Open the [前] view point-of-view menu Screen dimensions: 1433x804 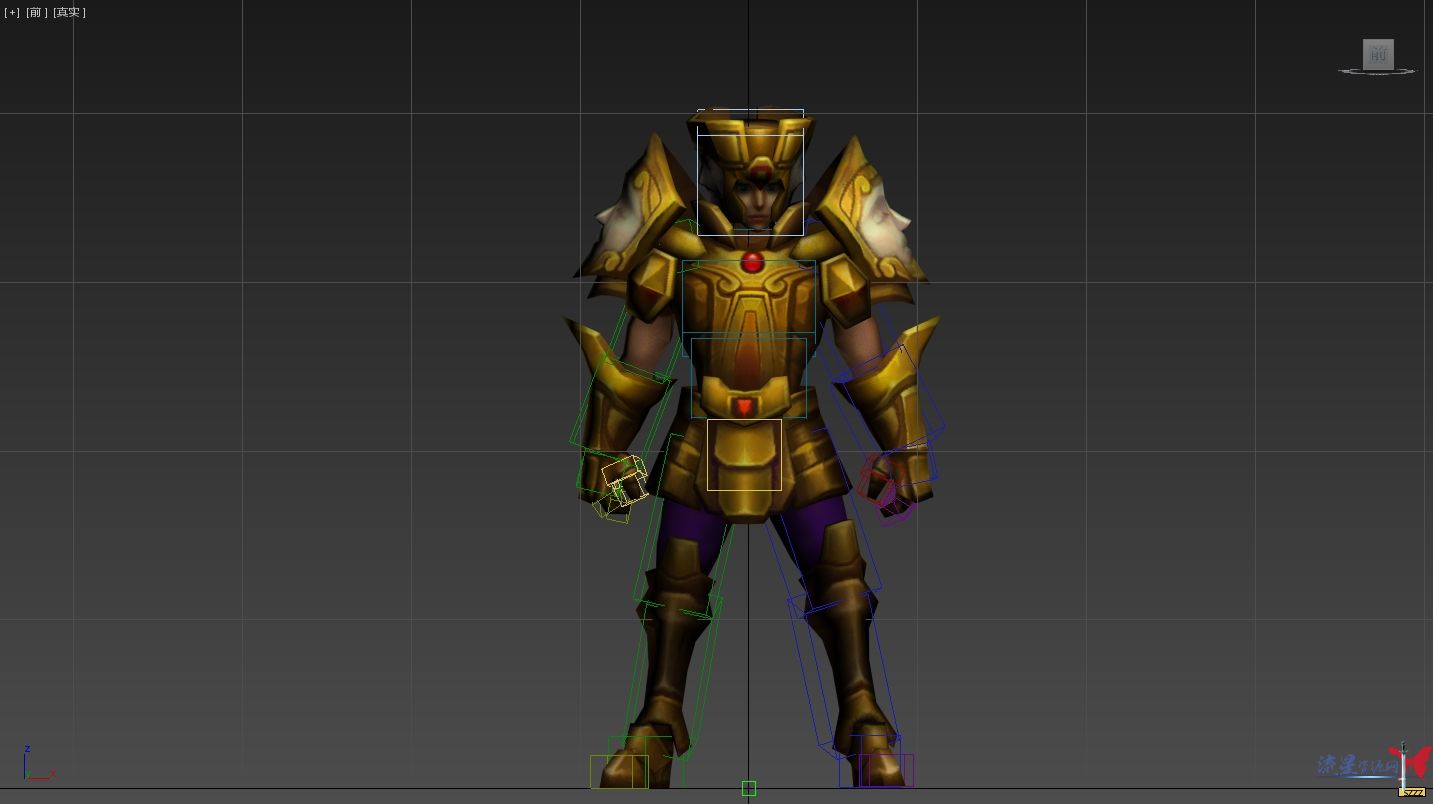(36, 12)
